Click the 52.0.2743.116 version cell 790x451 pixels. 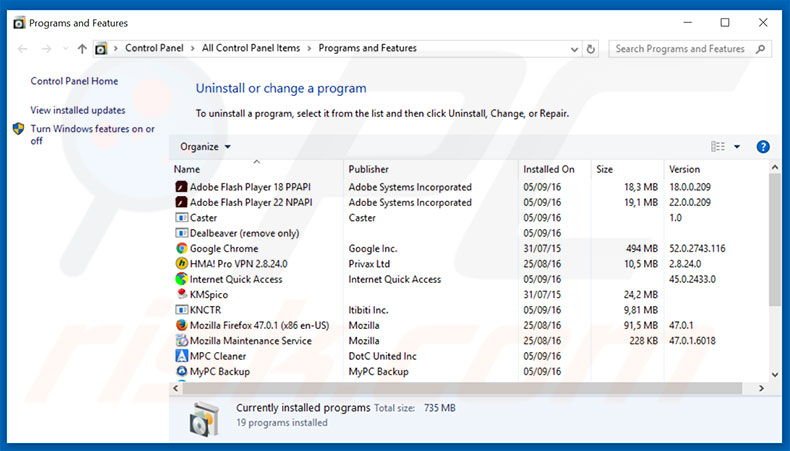pos(697,248)
